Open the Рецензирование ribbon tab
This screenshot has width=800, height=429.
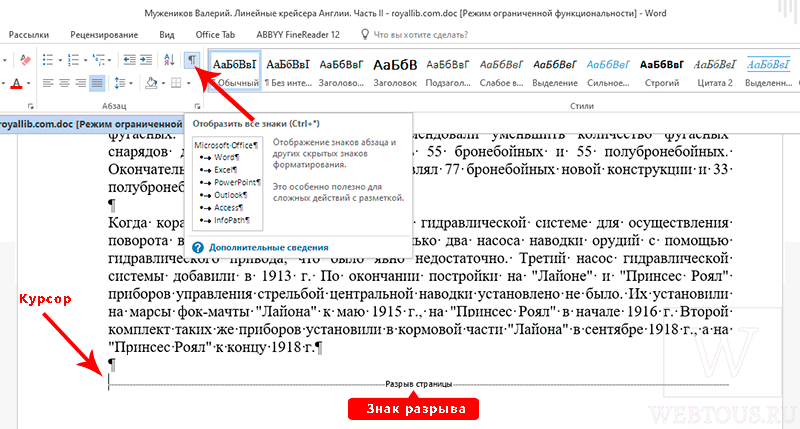pos(104,35)
